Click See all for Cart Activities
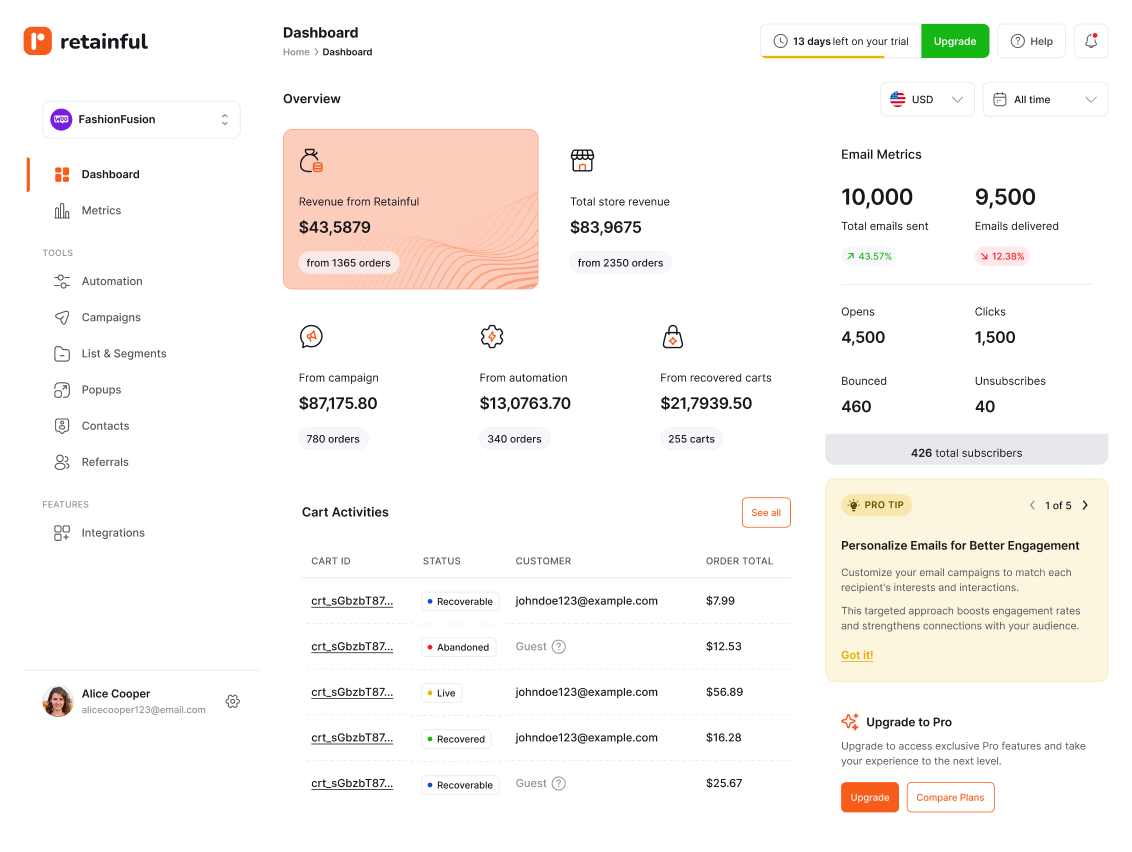The height and width of the screenshot is (852, 1132). 766,513
